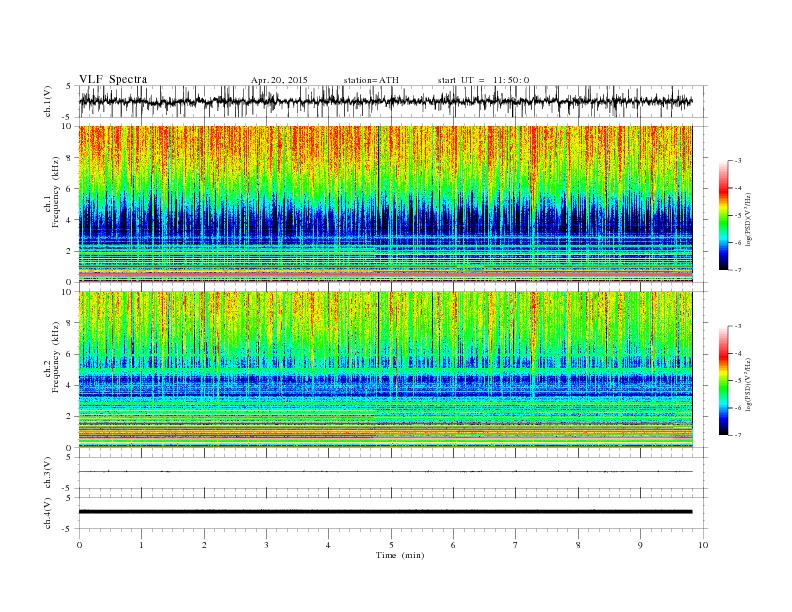The width and height of the screenshot is (792, 612).
Task: Click the '0' tick on the time axis
Action: tap(79, 545)
